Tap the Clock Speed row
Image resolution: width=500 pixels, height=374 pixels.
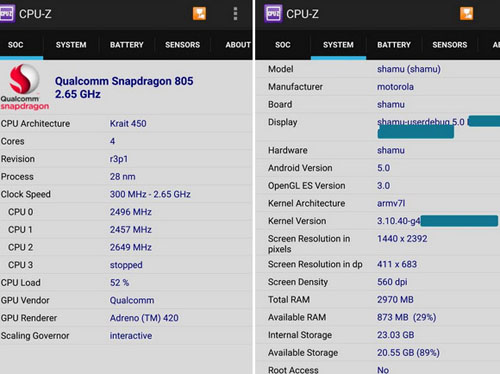[126, 194]
